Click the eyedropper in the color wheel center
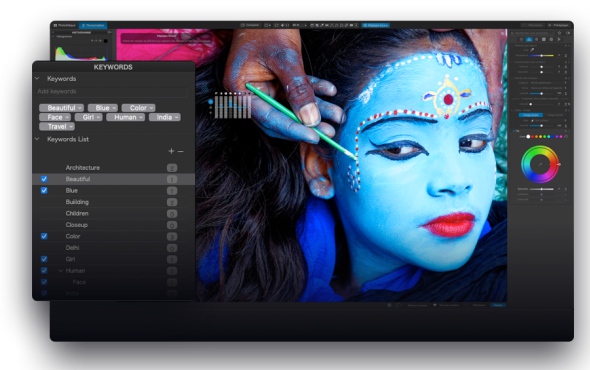 click(540, 164)
